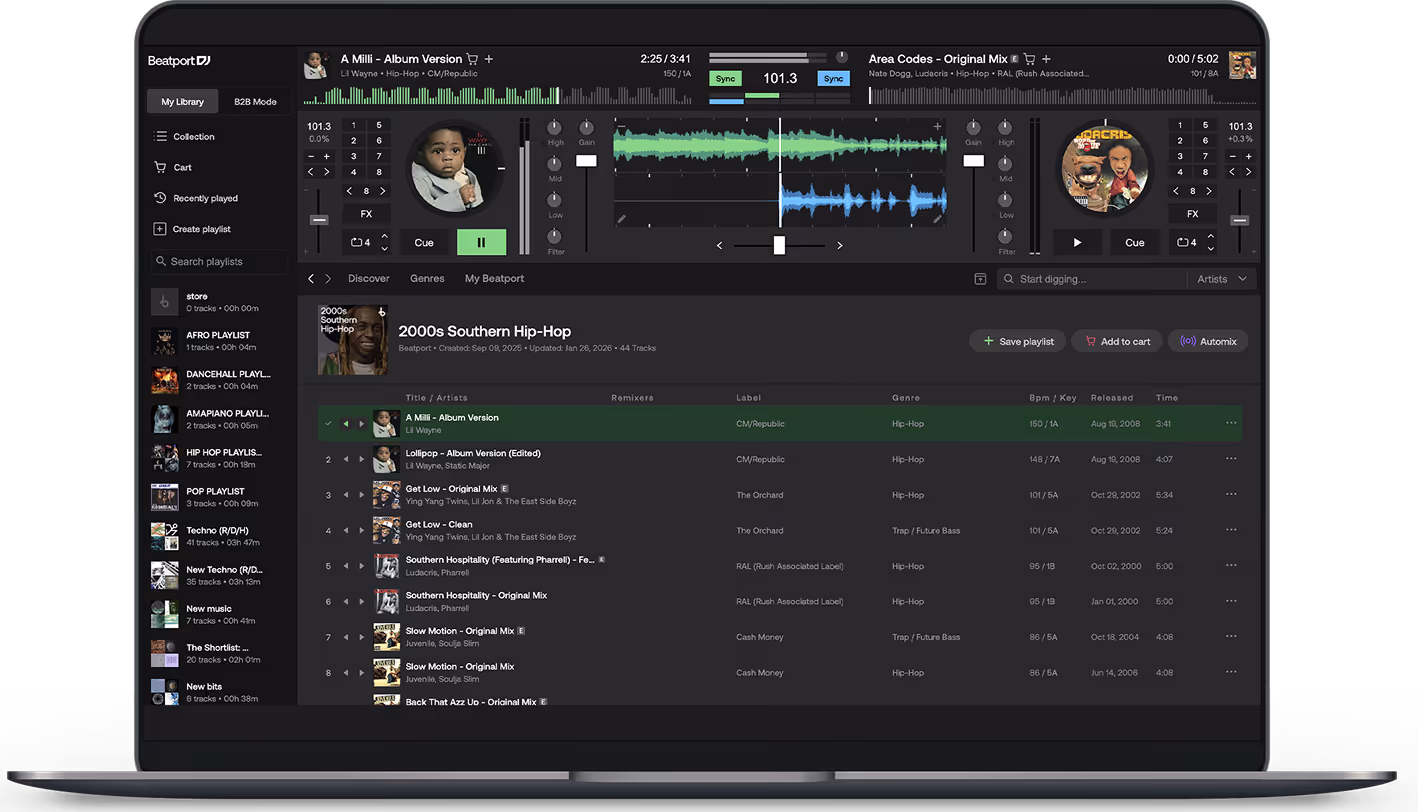
Task: Click Save playlist button
Action: pos(1018,341)
